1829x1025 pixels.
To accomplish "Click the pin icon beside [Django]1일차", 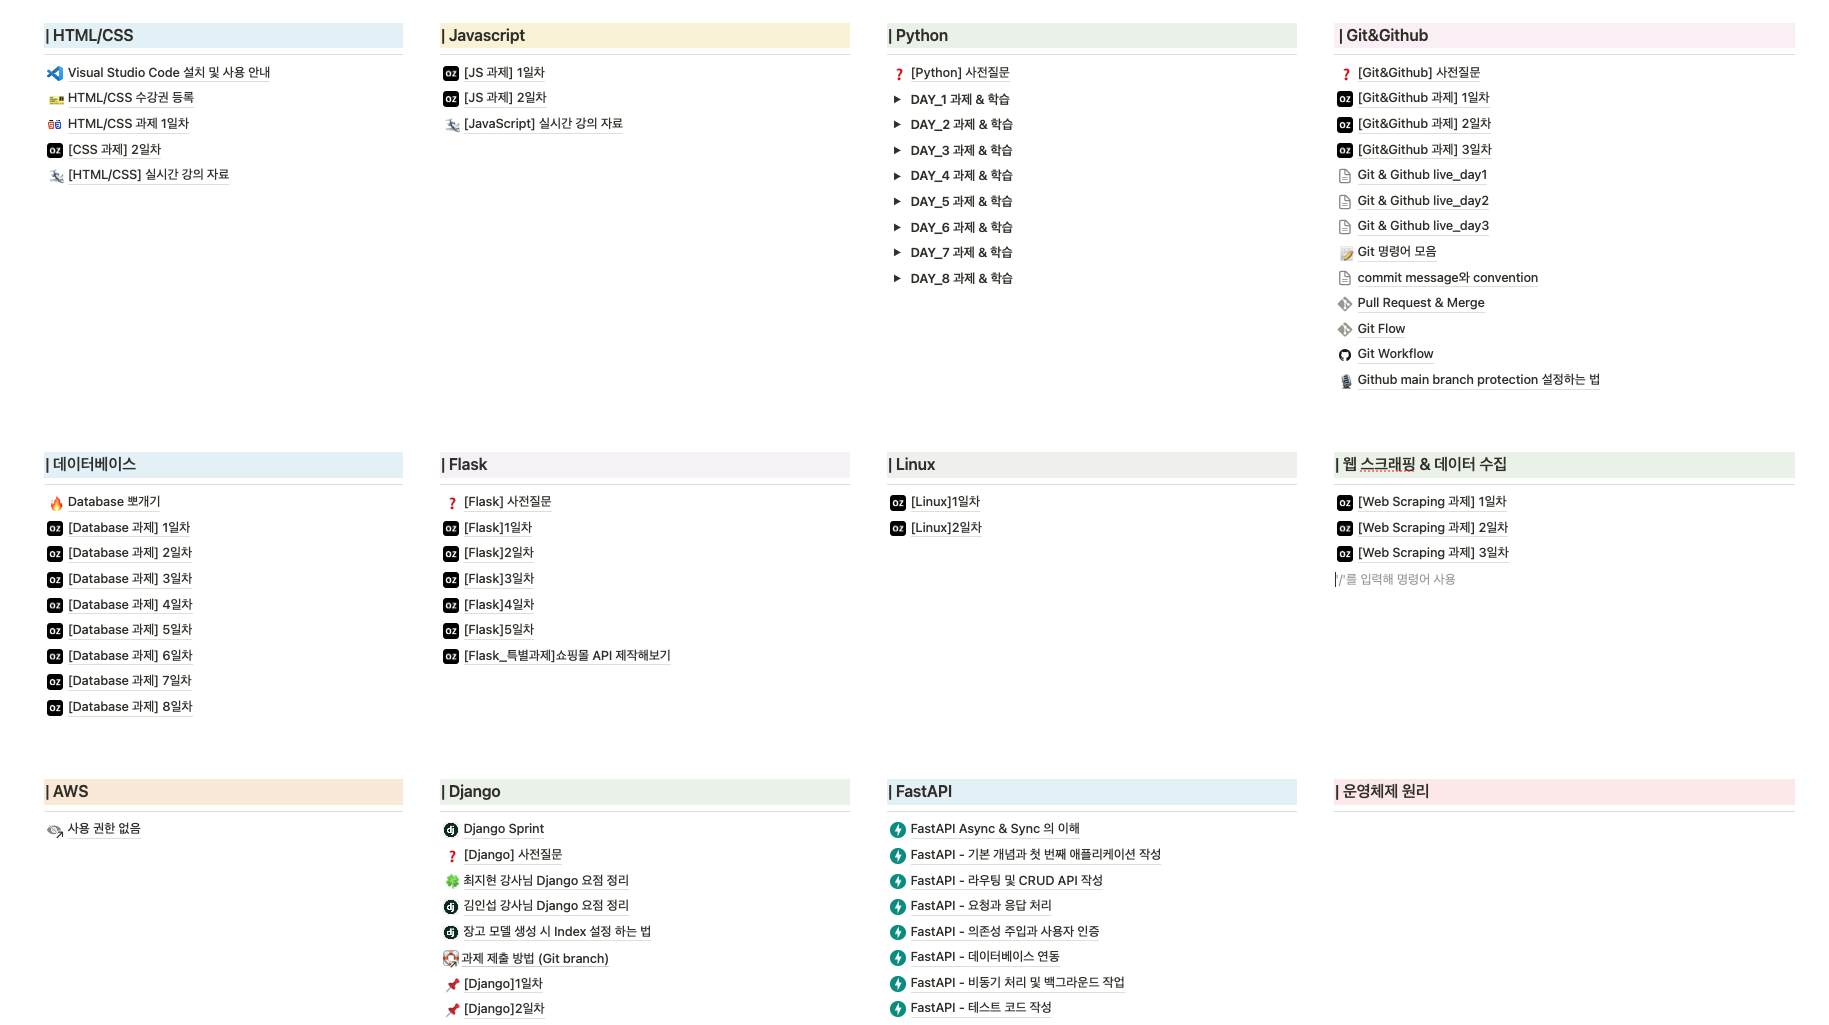I will (451, 984).
